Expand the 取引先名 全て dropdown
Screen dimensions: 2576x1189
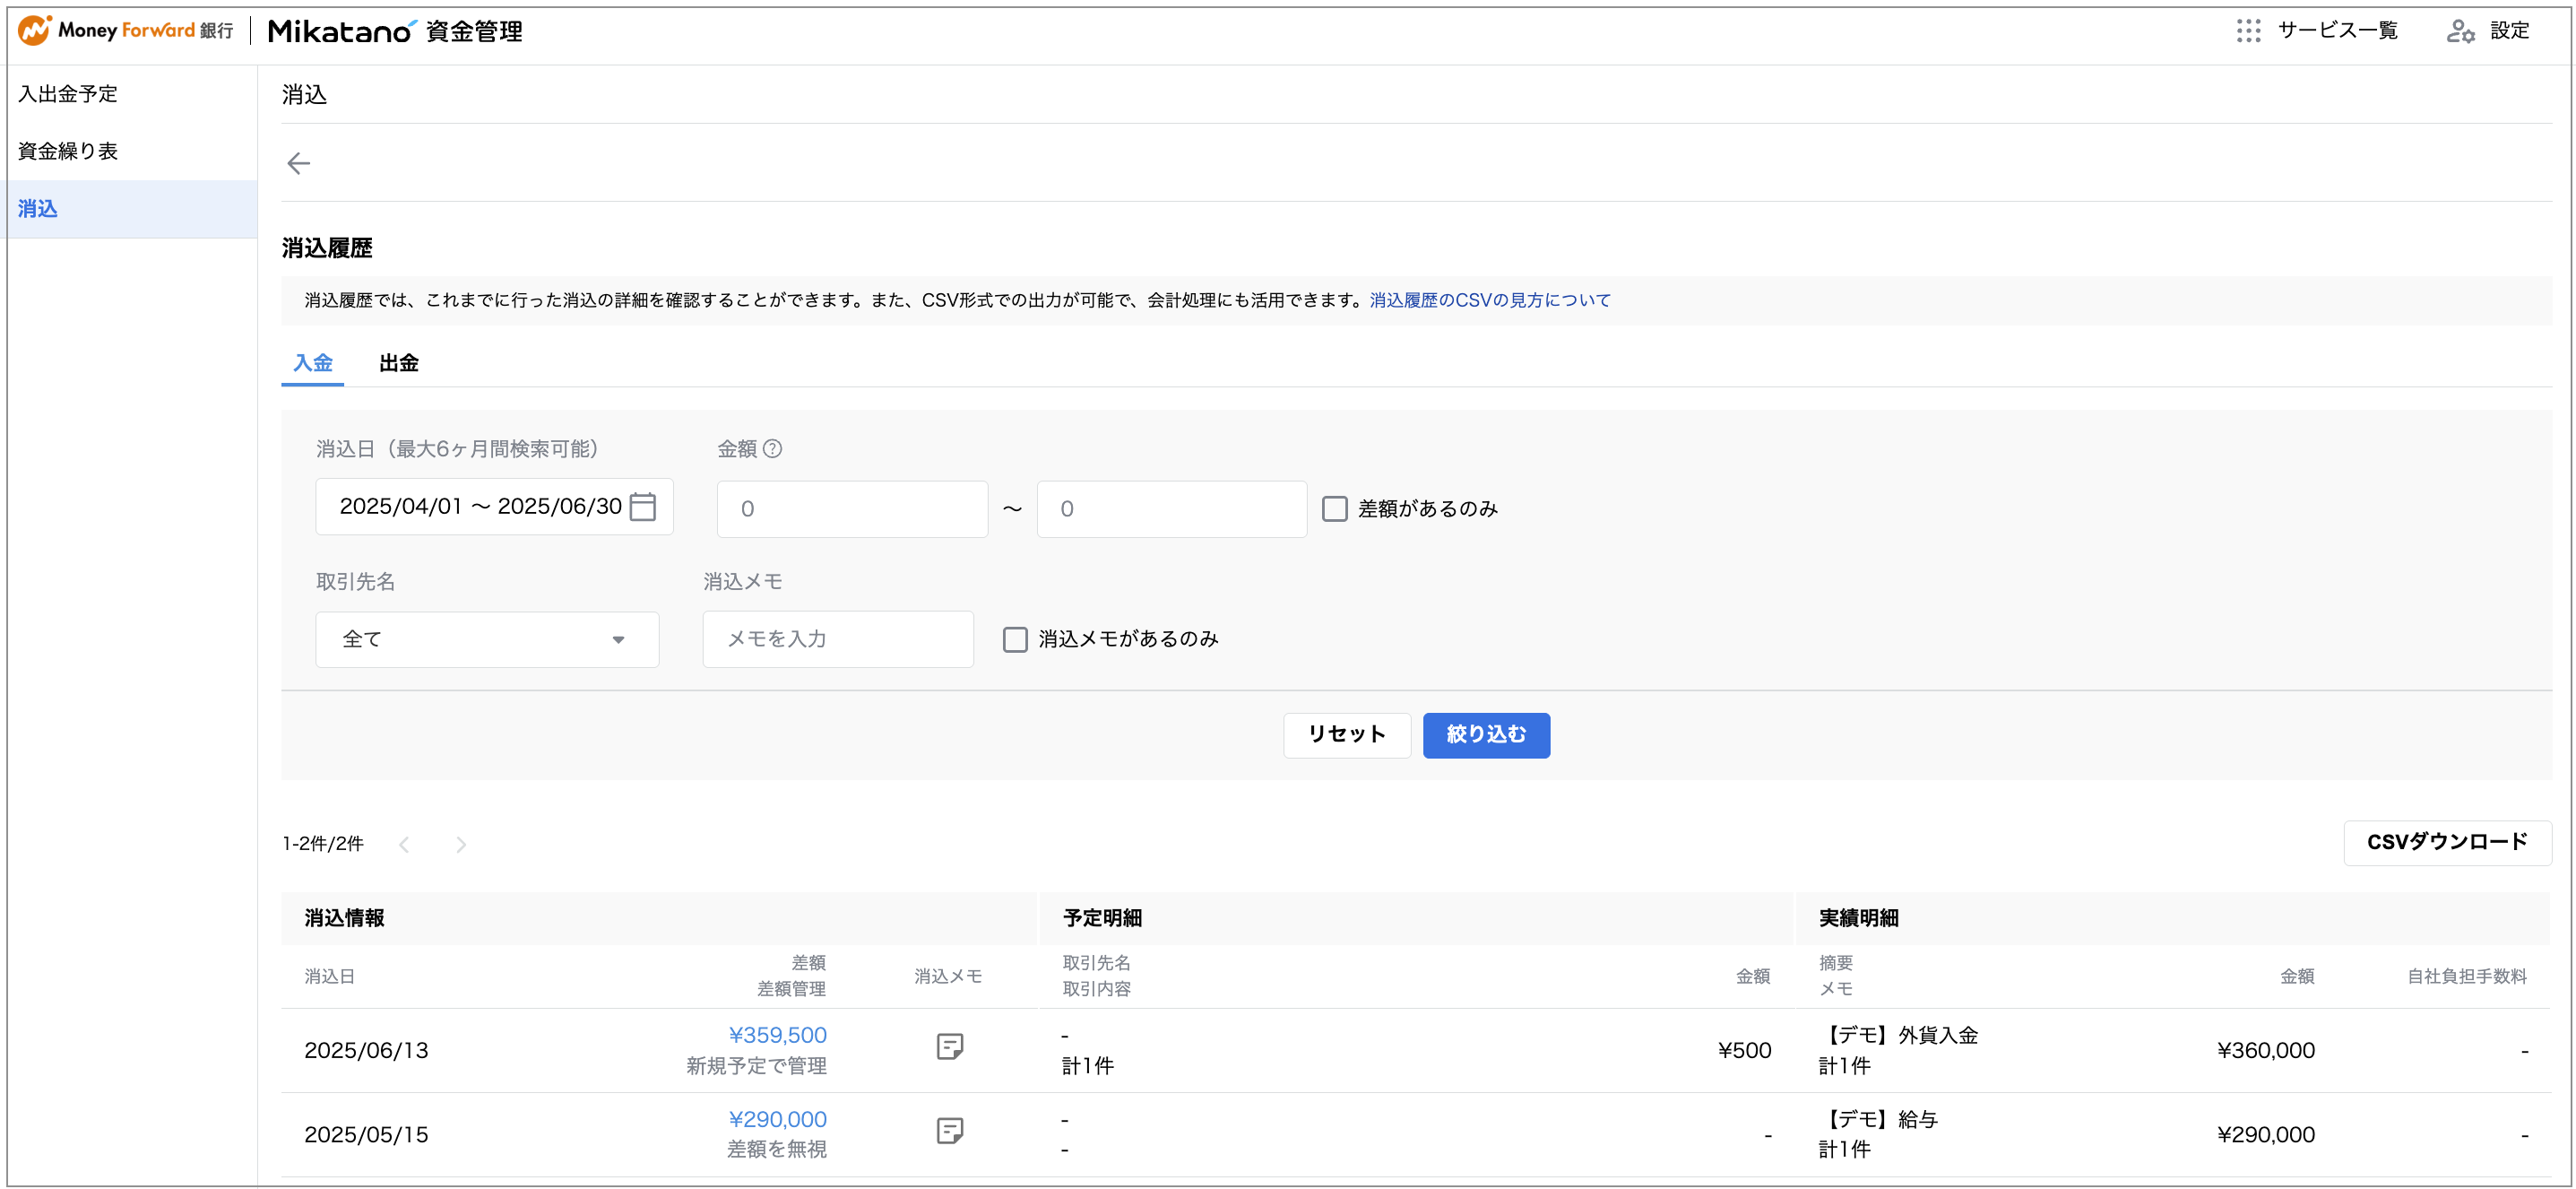click(x=487, y=639)
